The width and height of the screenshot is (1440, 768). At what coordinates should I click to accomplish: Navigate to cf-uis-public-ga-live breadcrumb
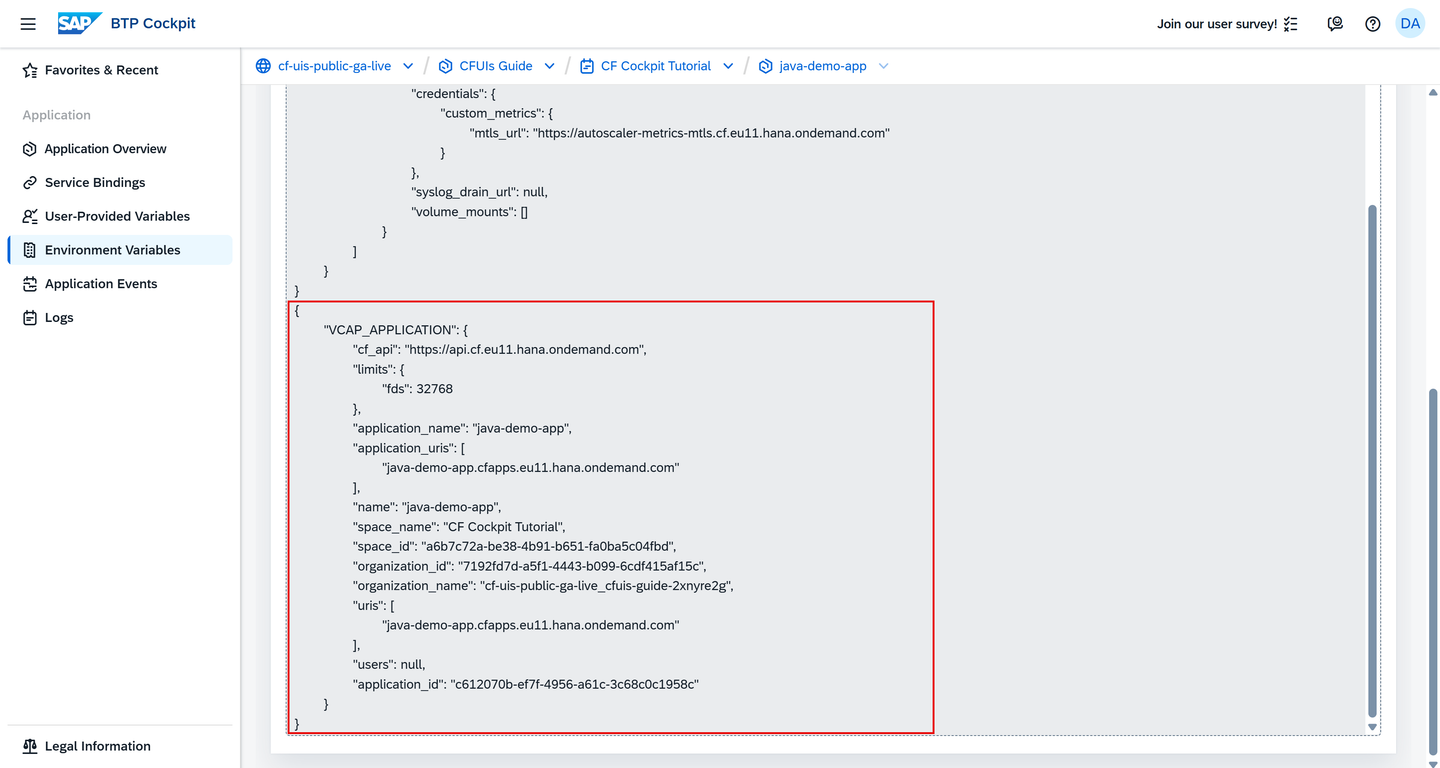tap(334, 66)
